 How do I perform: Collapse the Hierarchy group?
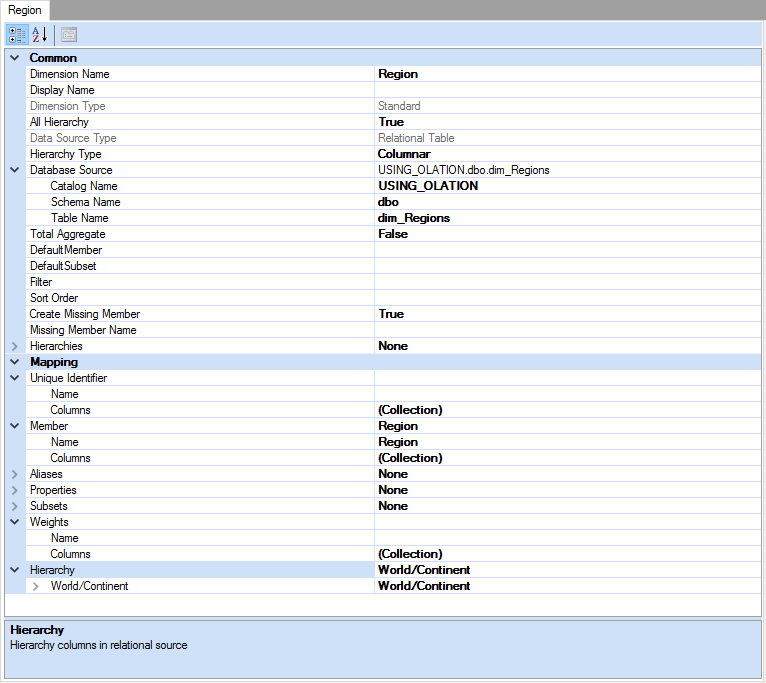[15, 570]
